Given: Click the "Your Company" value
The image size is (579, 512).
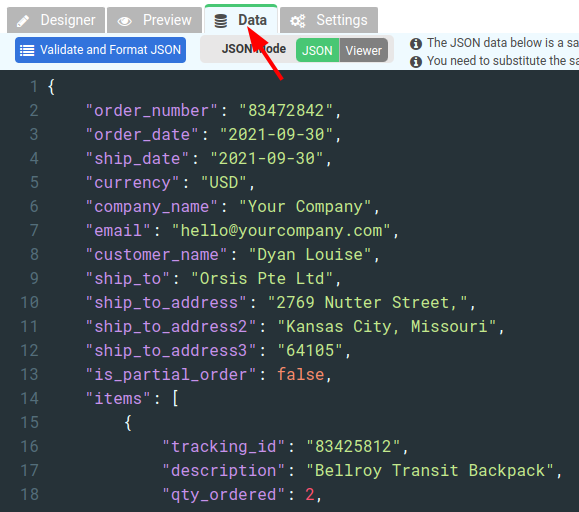Looking at the screenshot, I should click(x=305, y=206).
